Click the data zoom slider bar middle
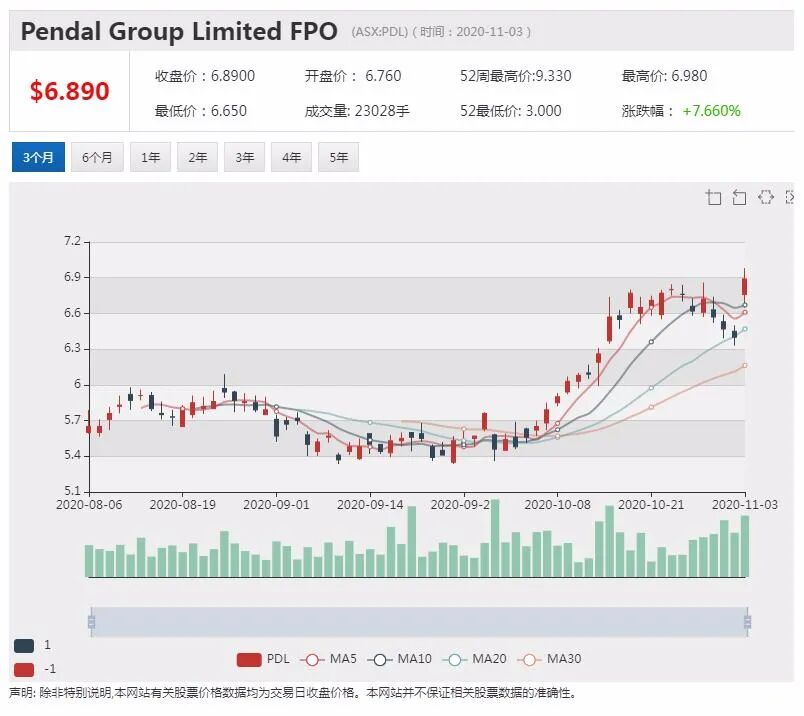Image resolution: width=804 pixels, height=716 pixels. point(419,622)
